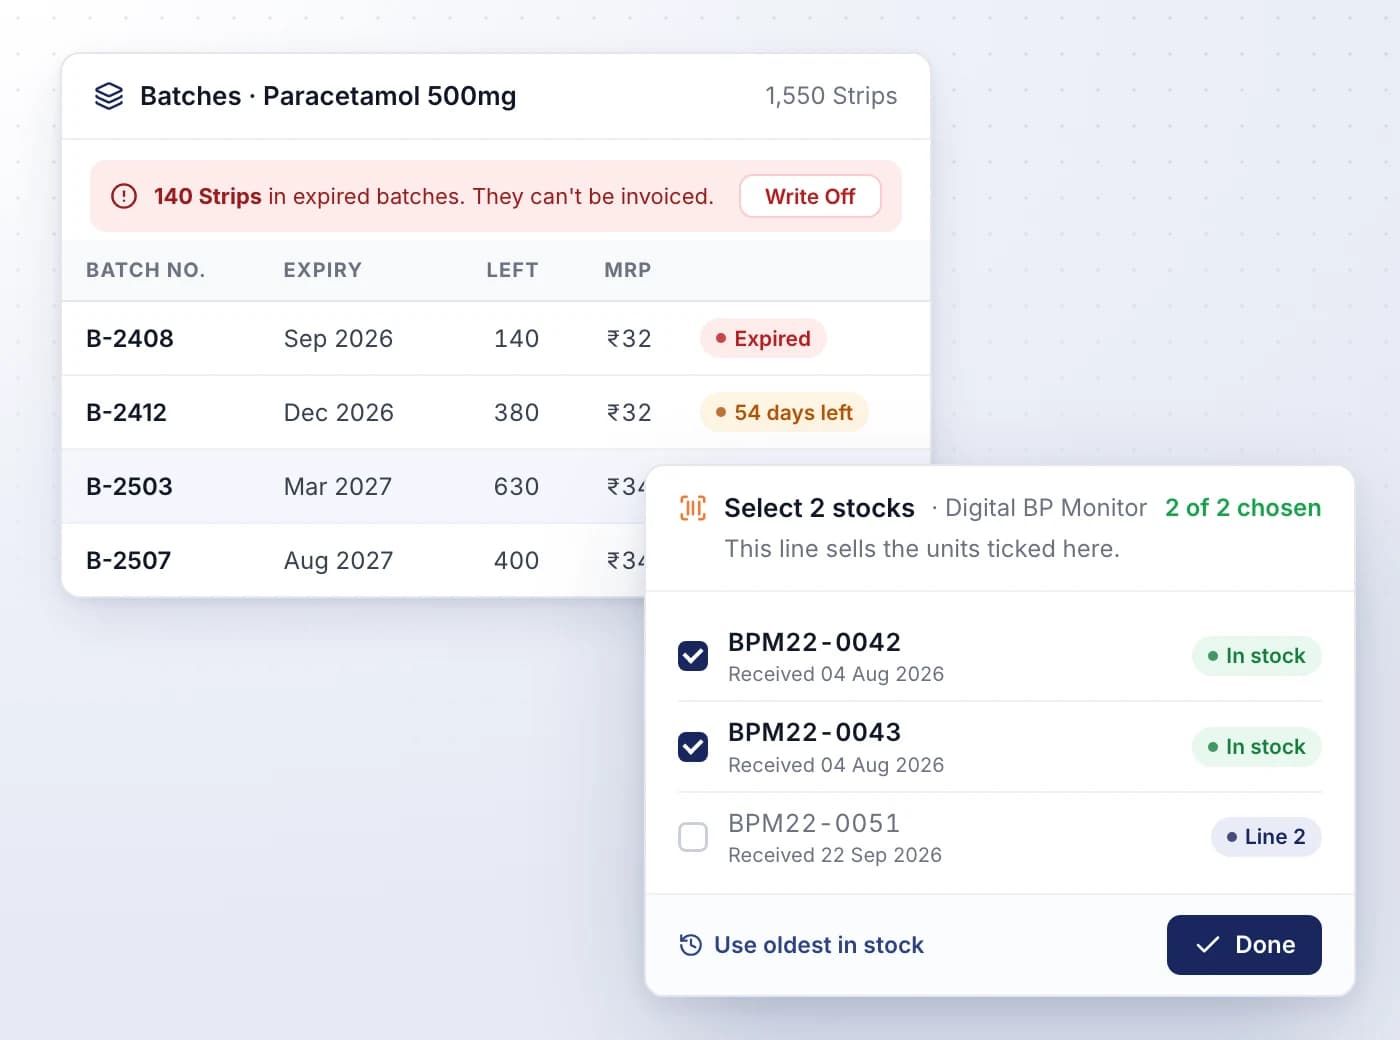1400x1040 pixels.
Task: Click the 1,550 Strips total
Action: click(831, 96)
